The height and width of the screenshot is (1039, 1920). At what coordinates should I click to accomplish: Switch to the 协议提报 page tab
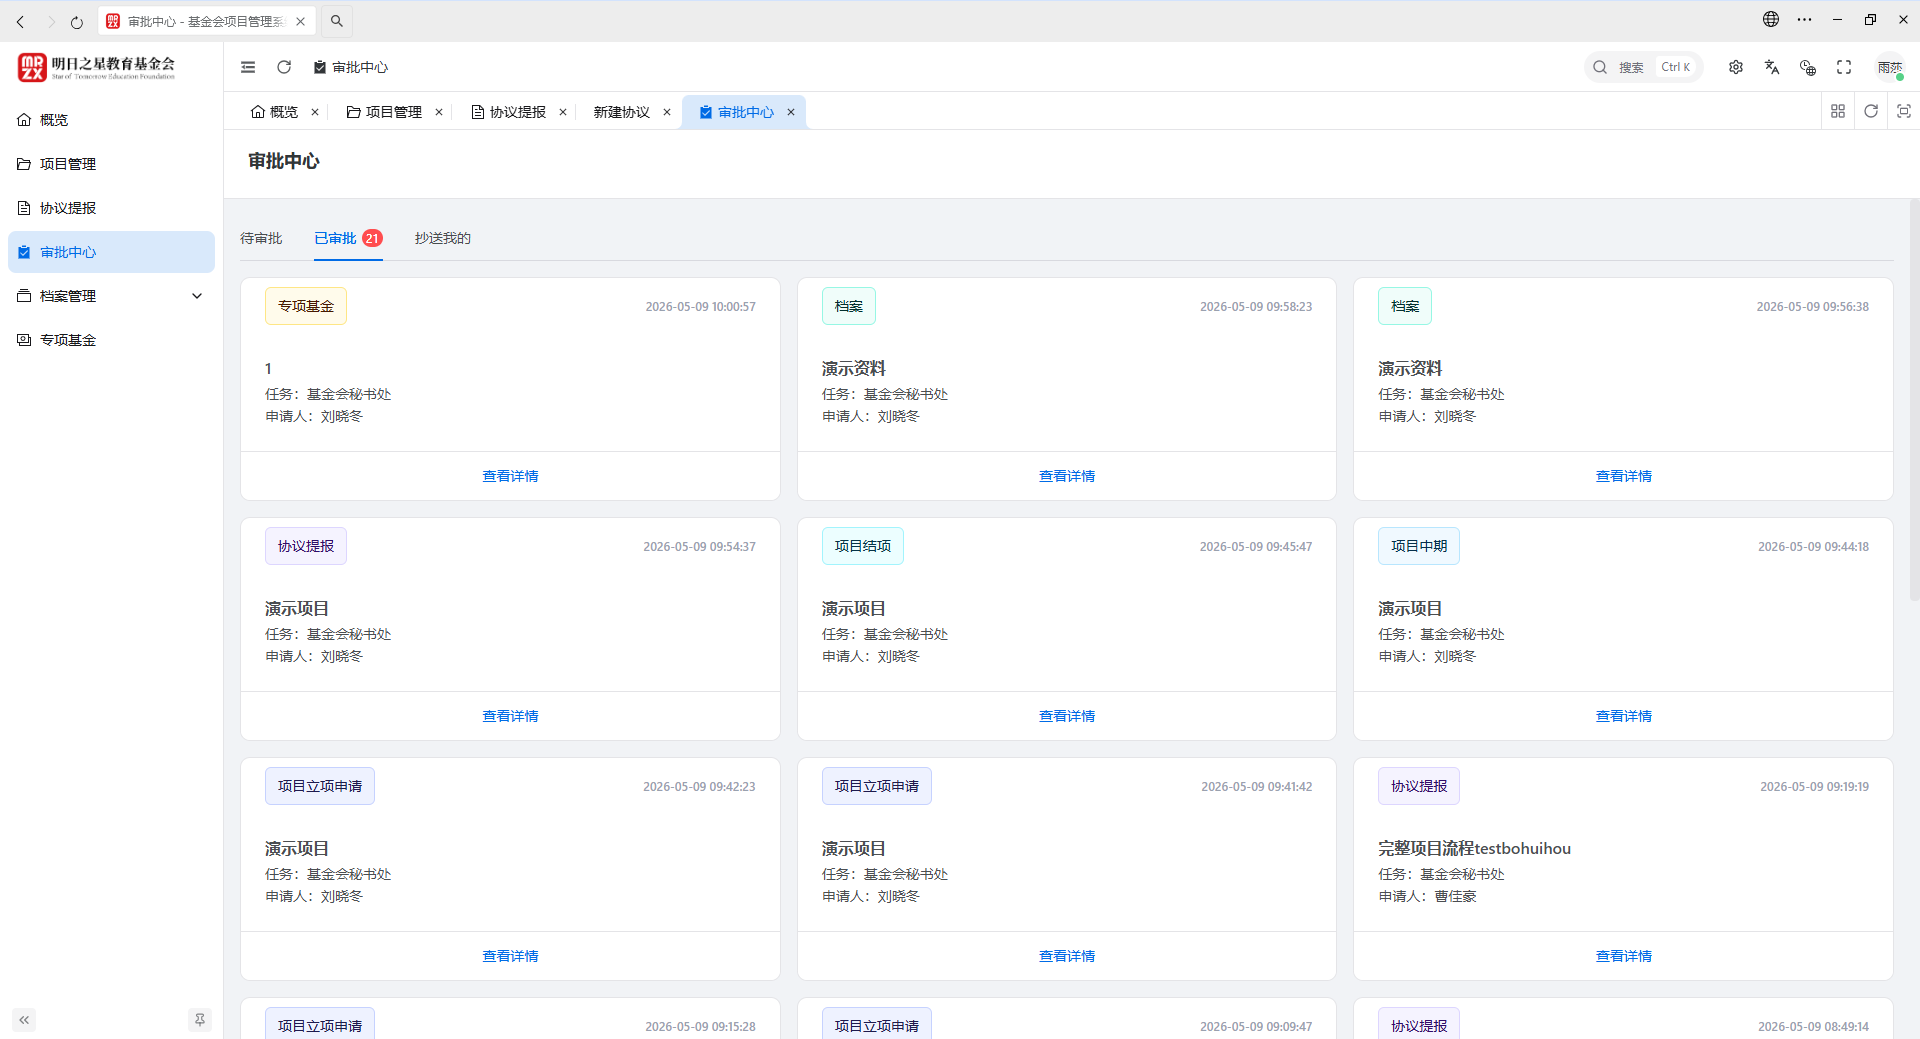(509, 112)
